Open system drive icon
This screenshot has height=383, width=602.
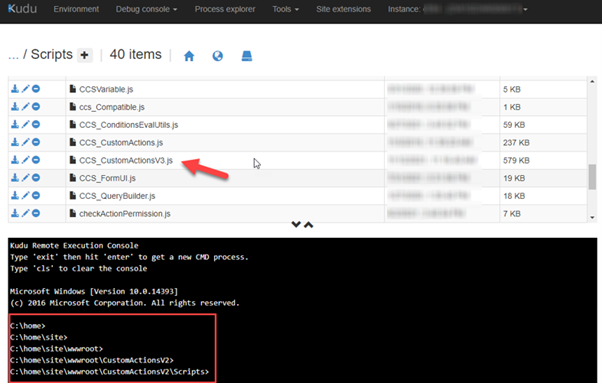click(247, 56)
